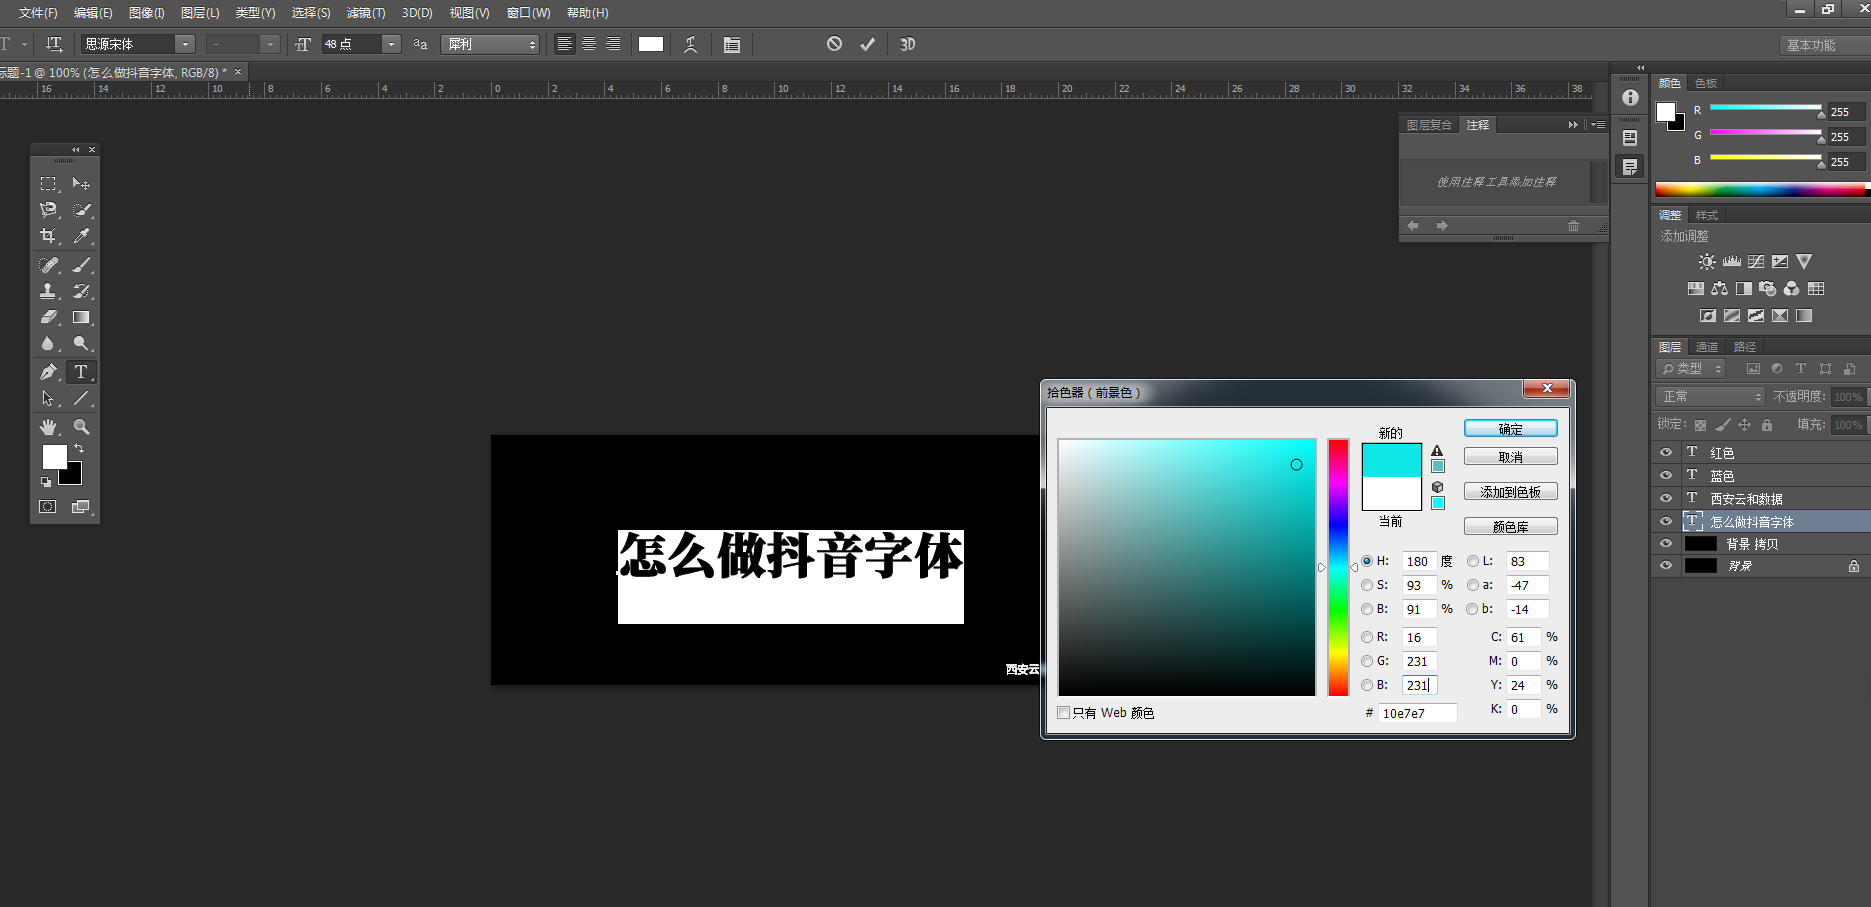Select the S saturation radio button
1871x907 pixels.
click(1367, 585)
